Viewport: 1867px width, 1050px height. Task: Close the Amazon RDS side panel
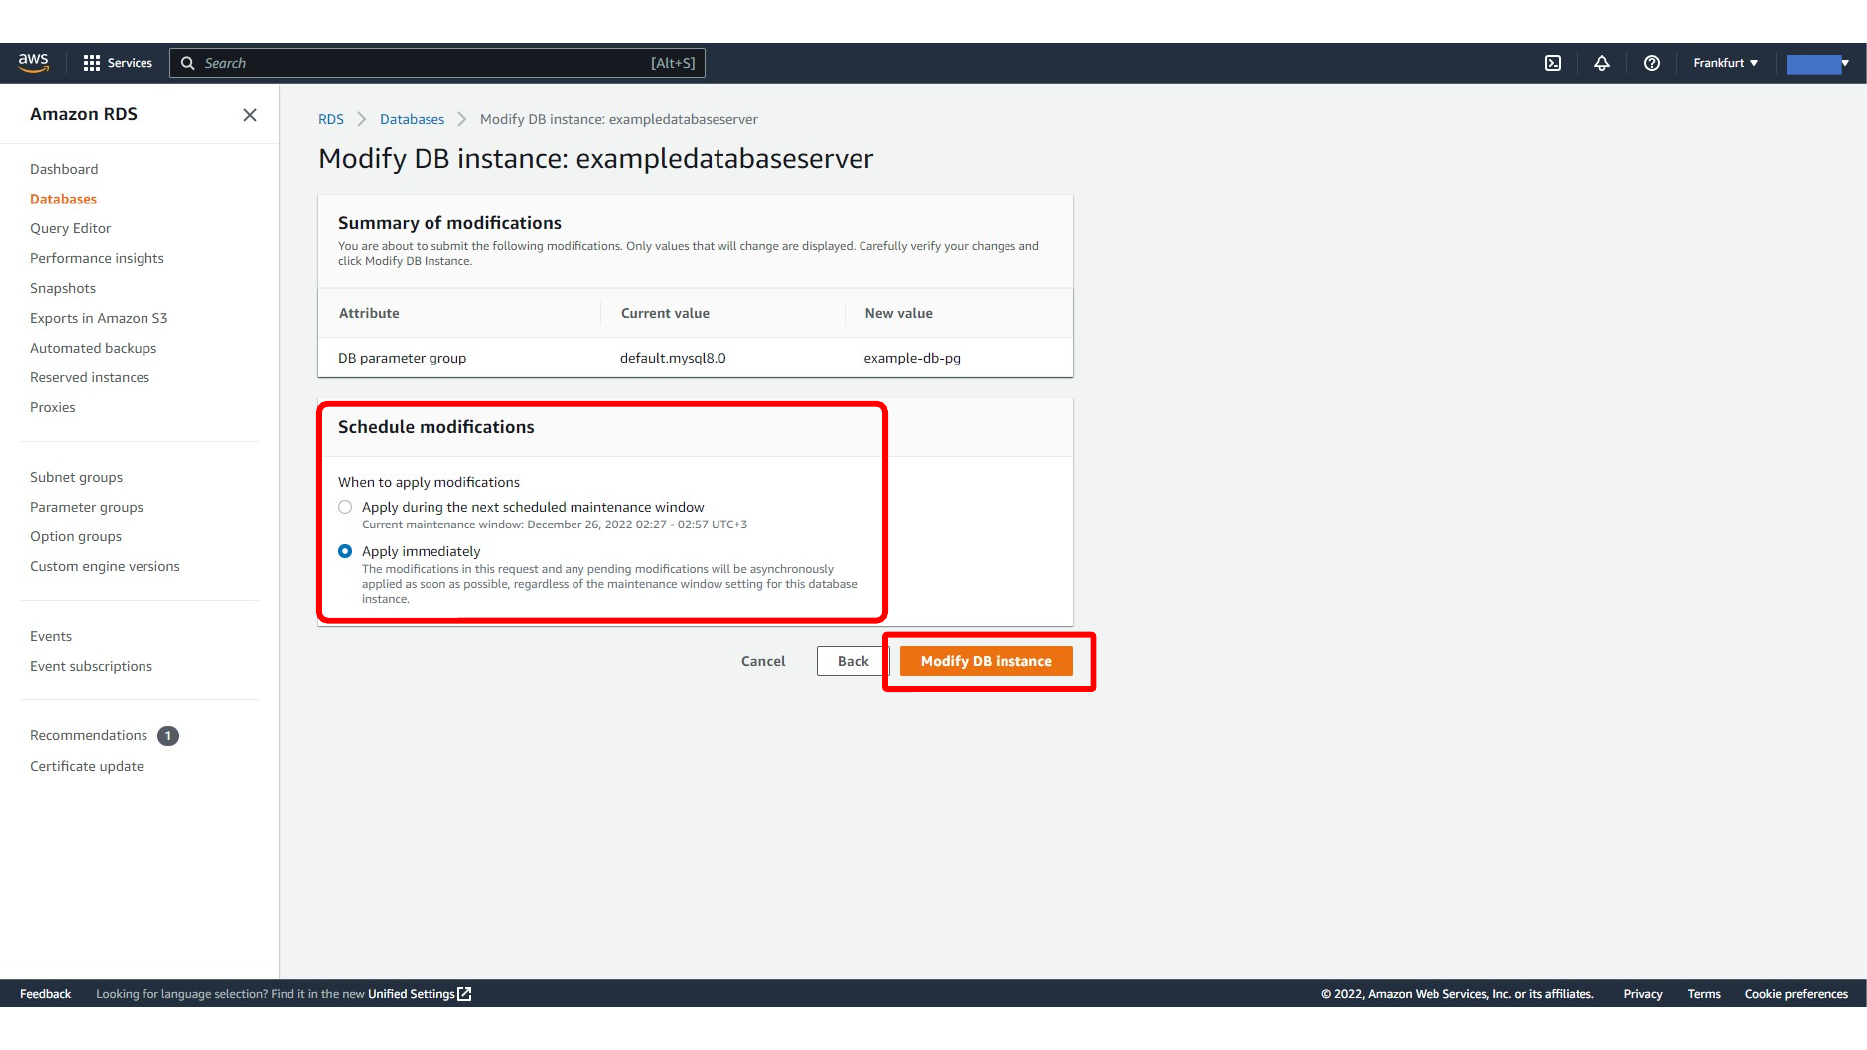coord(250,115)
